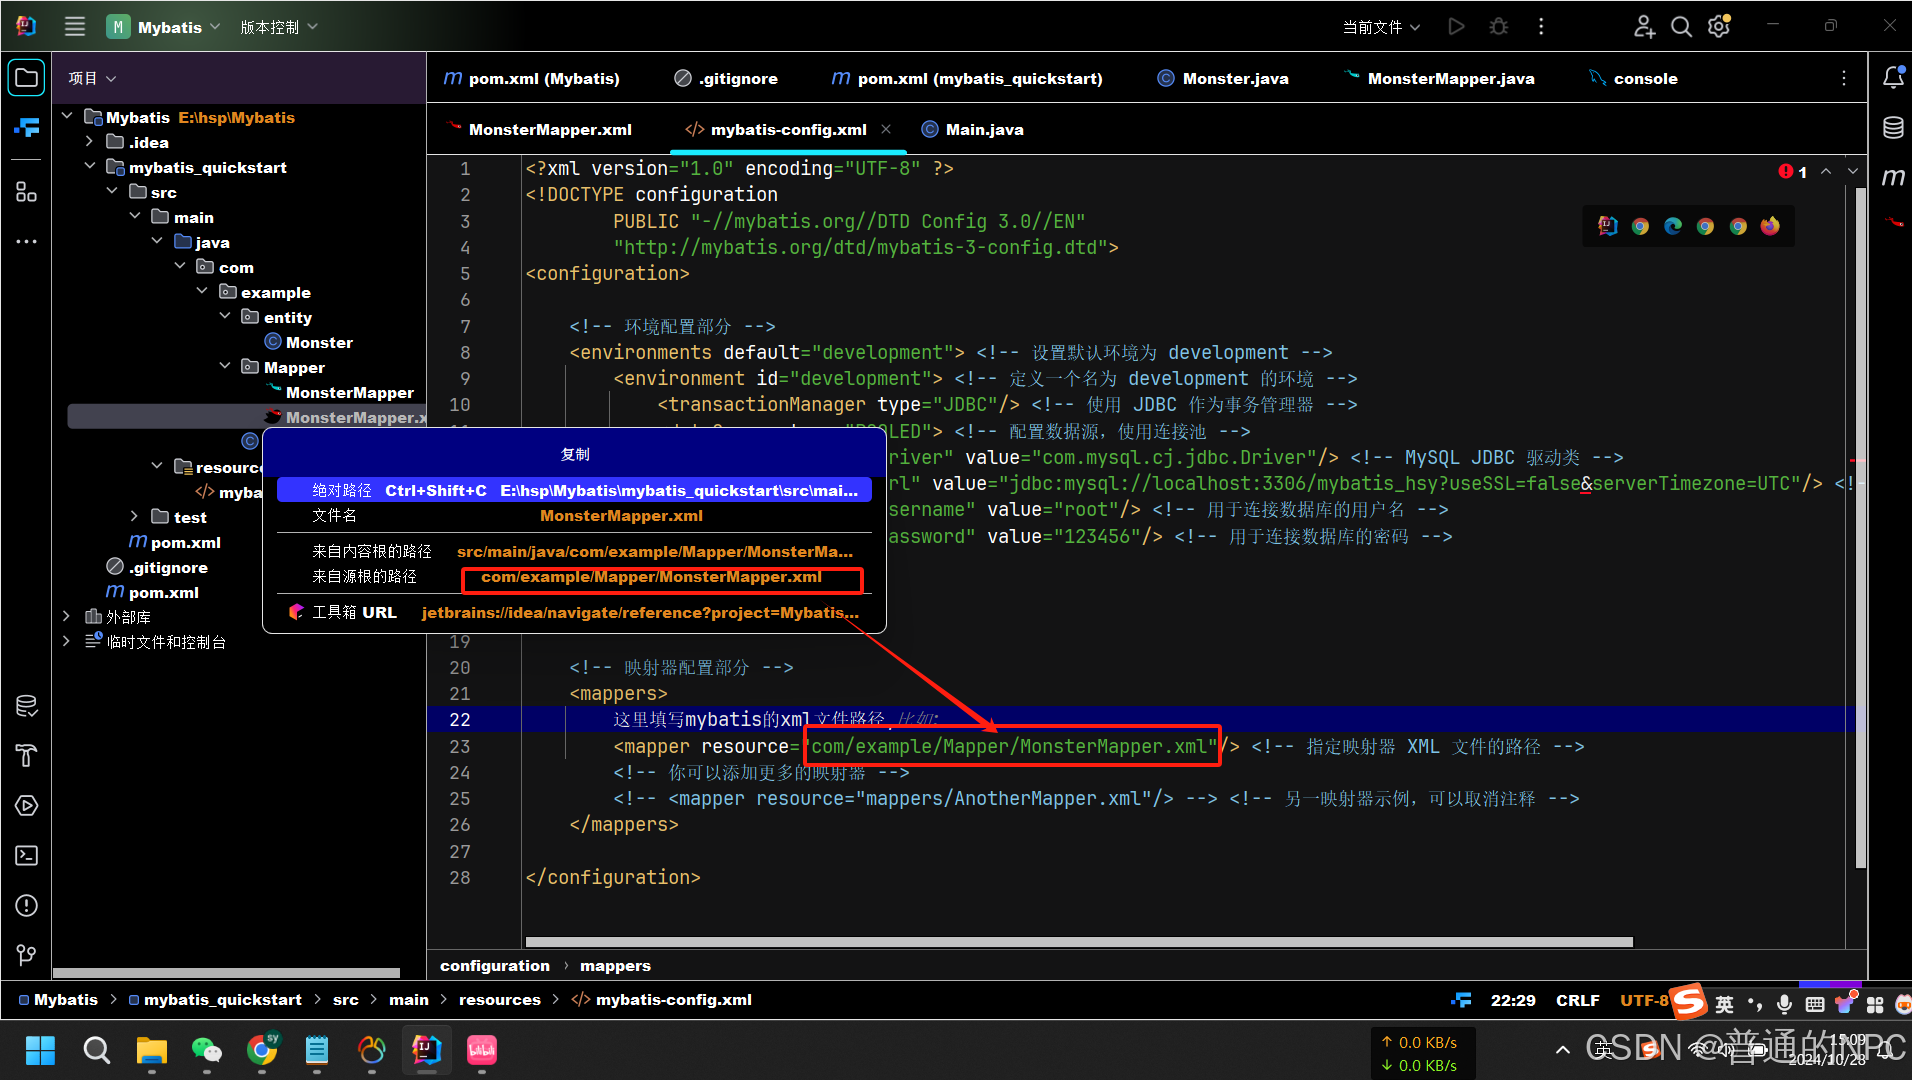This screenshot has width=1912, height=1080.
Task: Open IDE settings gear
Action: point(1719,27)
